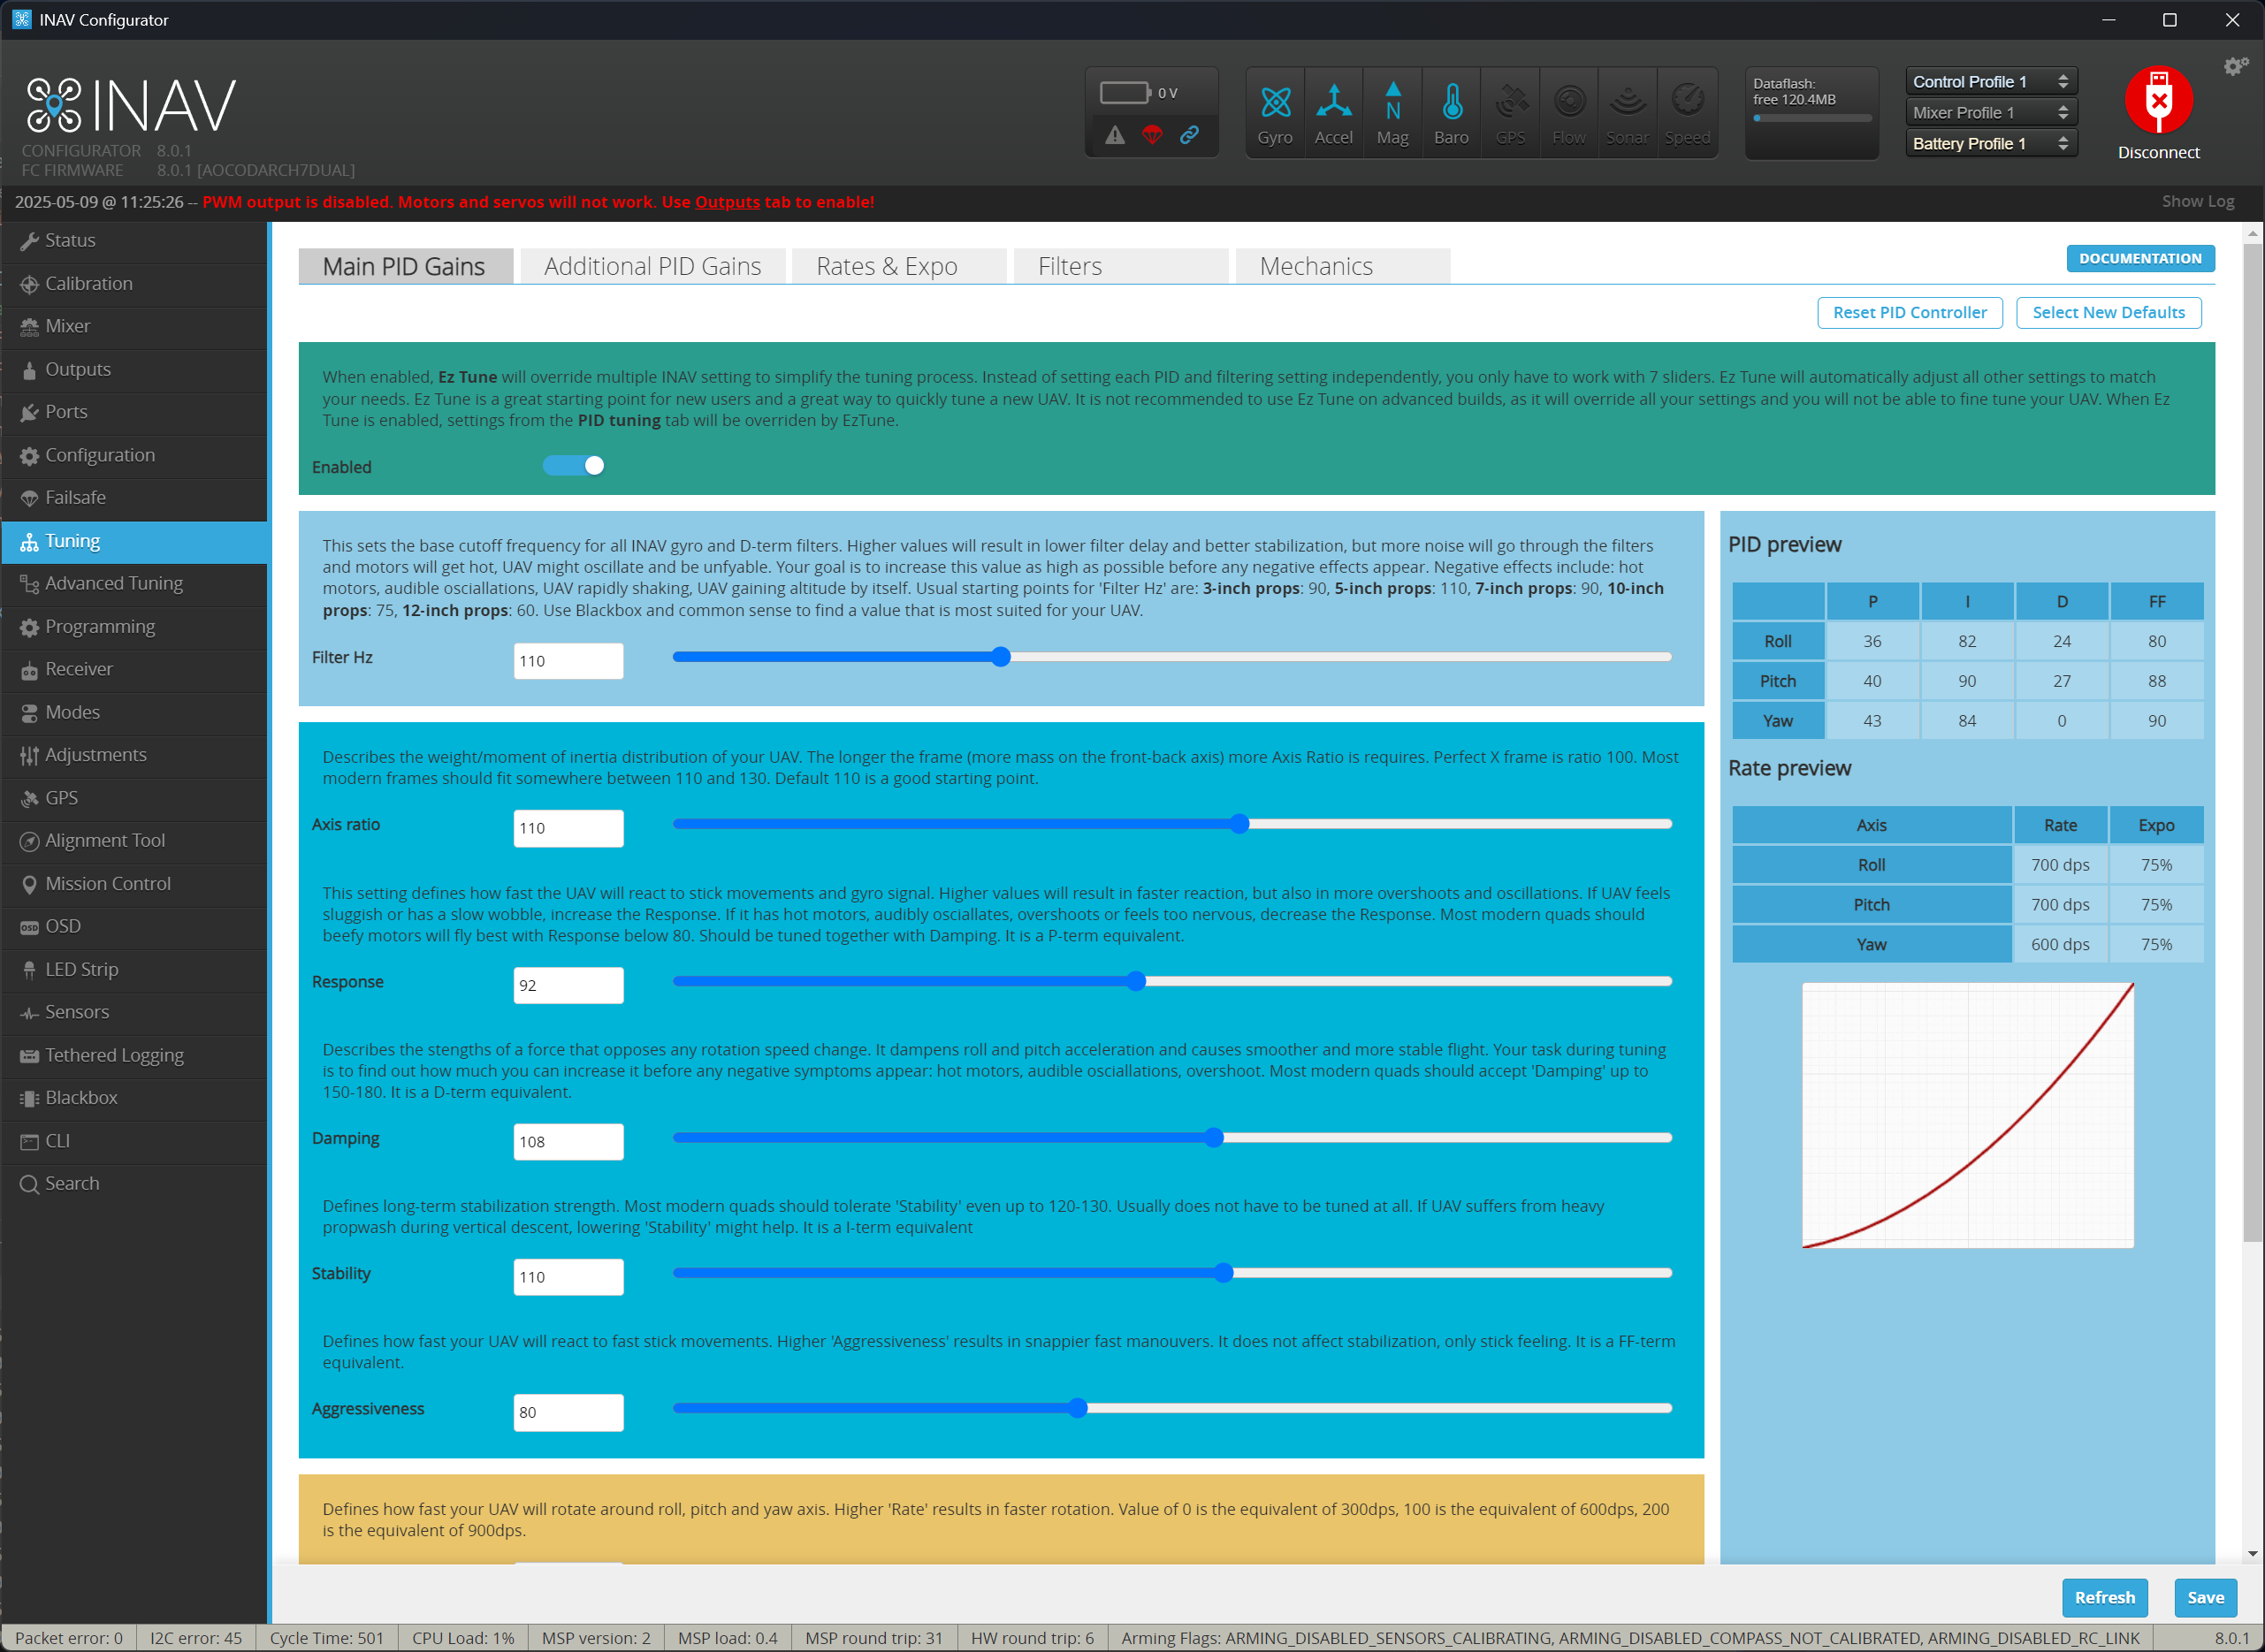Open the Mixer Profile 1 dropdown
This screenshot has height=1652, width=2265.
(x=1991, y=113)
